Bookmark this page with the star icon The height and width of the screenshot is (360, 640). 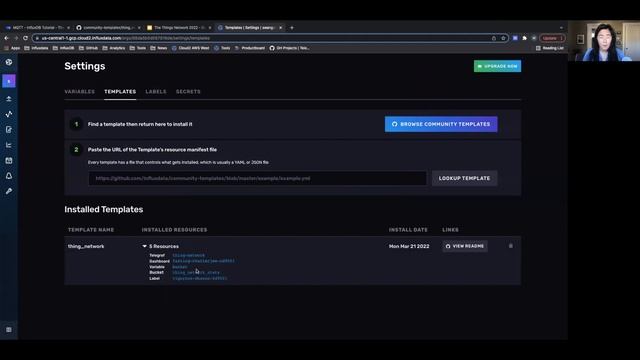click(503, 38)
